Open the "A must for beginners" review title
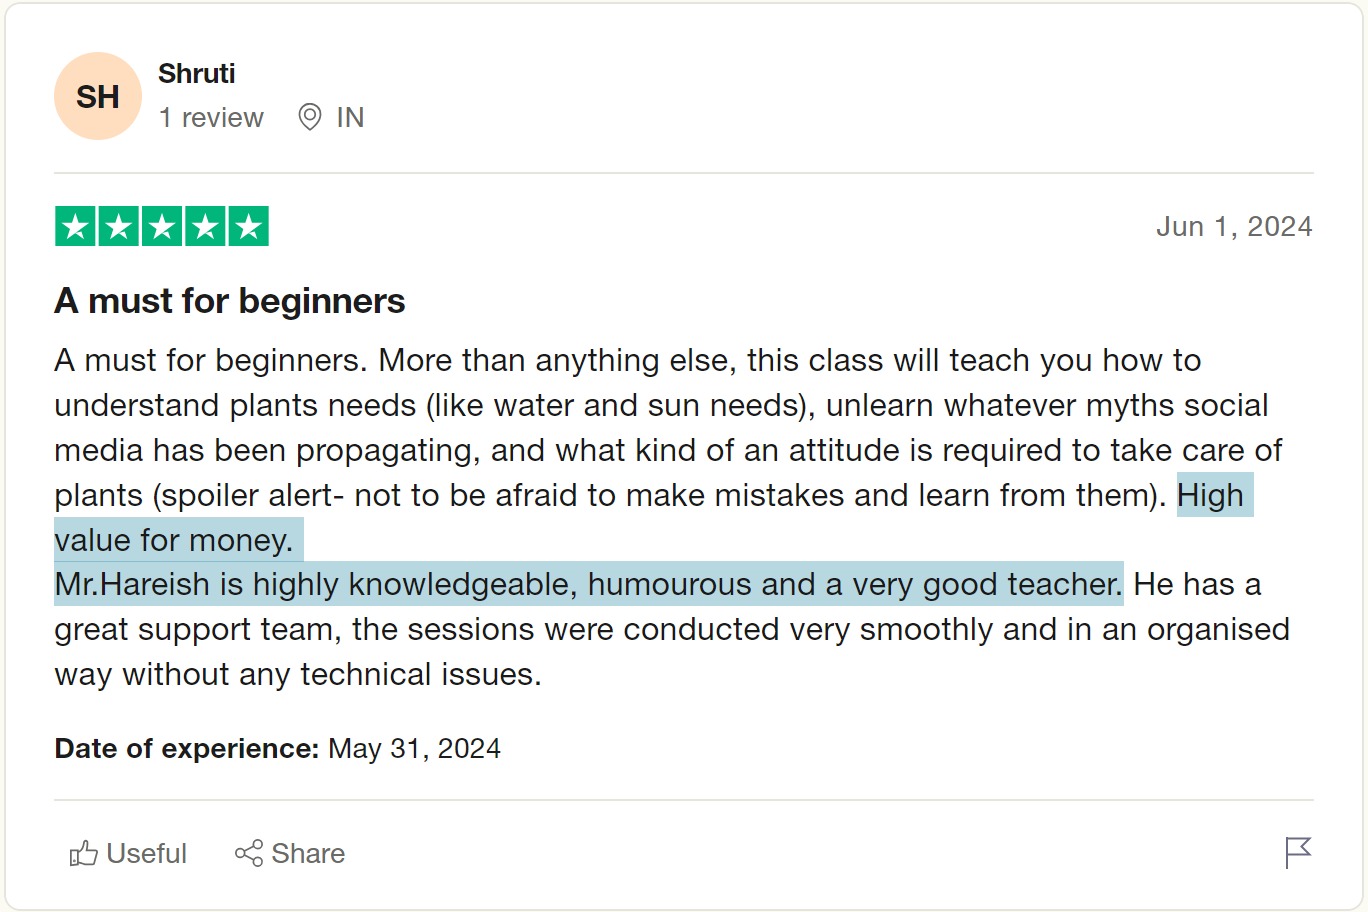The height and width of the screenshot is (912, 1368). click(230, 301)
